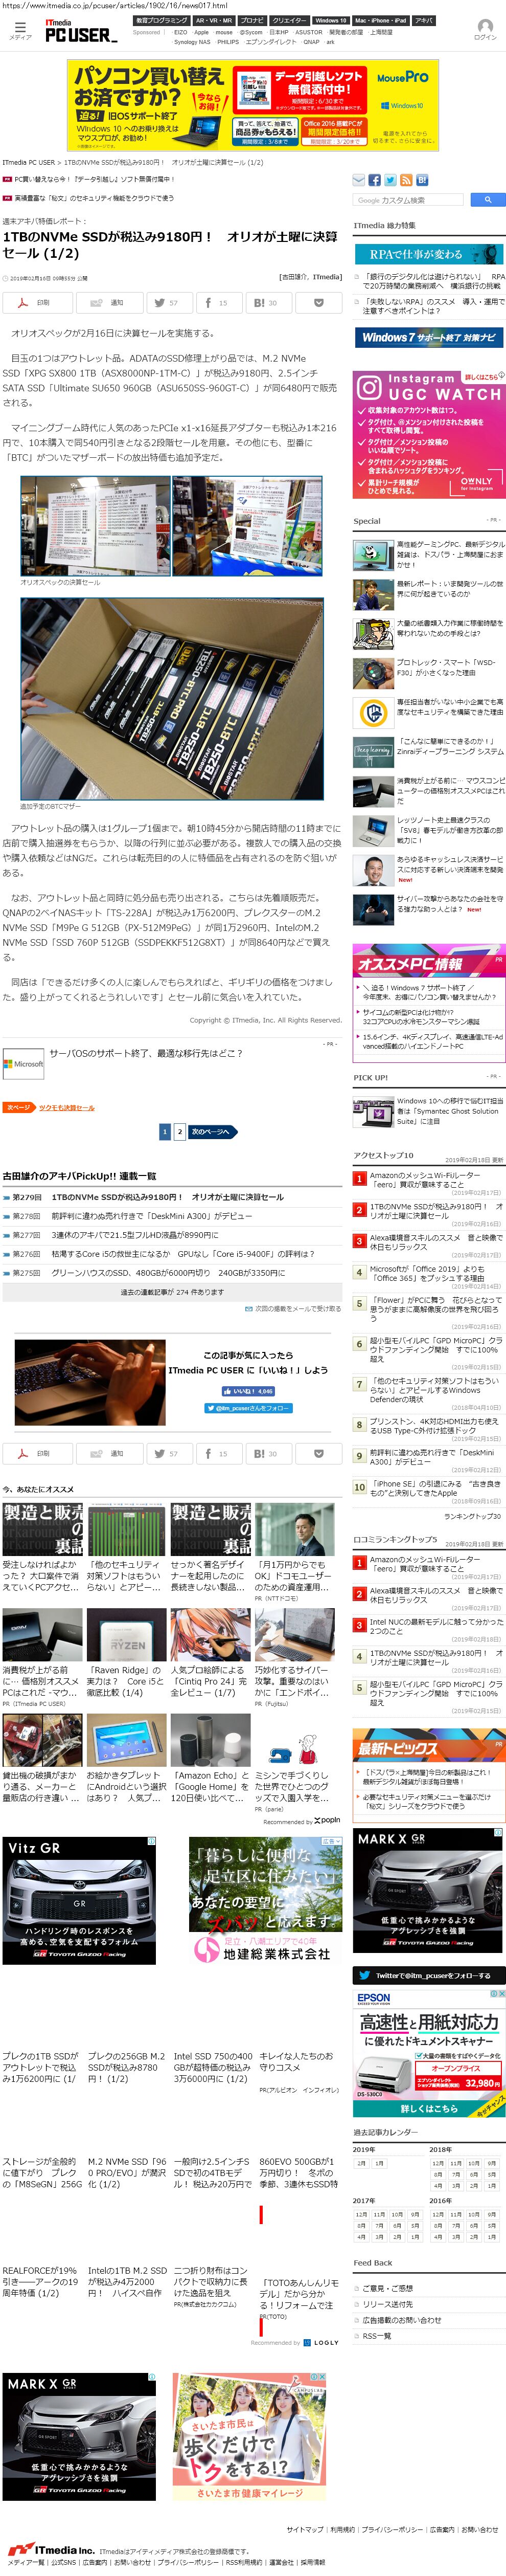The height and width of the screenshot is (2576, 506).
Task: Open the BTC motherboard boxes photo
Action: 172,698
